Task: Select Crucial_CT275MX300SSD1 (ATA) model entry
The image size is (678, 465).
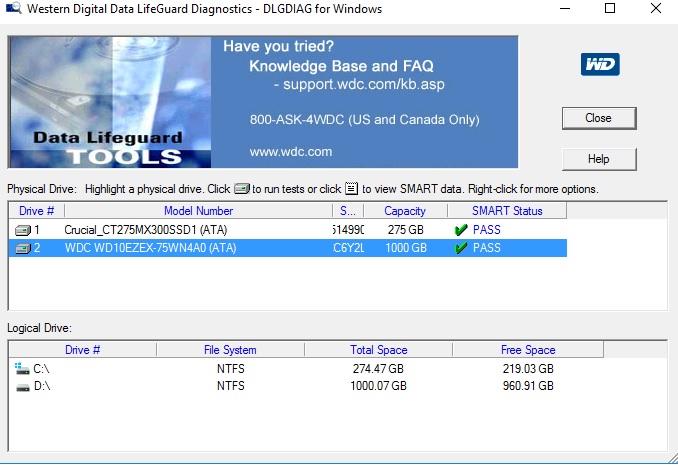Action: 146,230
